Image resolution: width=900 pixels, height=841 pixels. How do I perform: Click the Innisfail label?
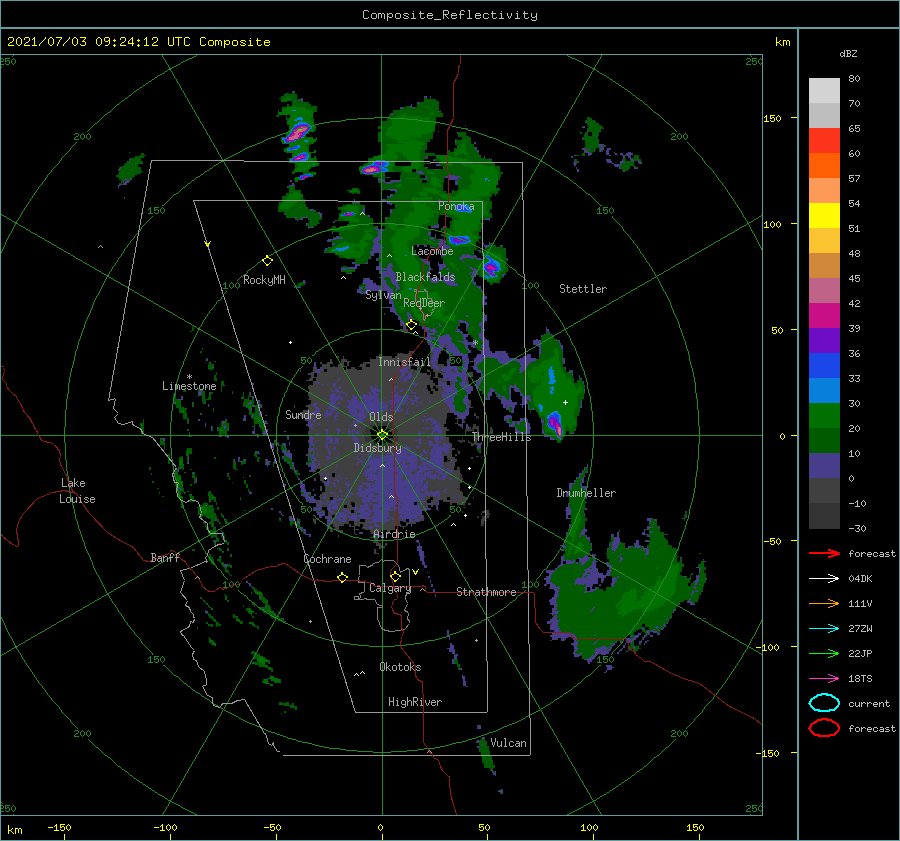click(404, 362)
